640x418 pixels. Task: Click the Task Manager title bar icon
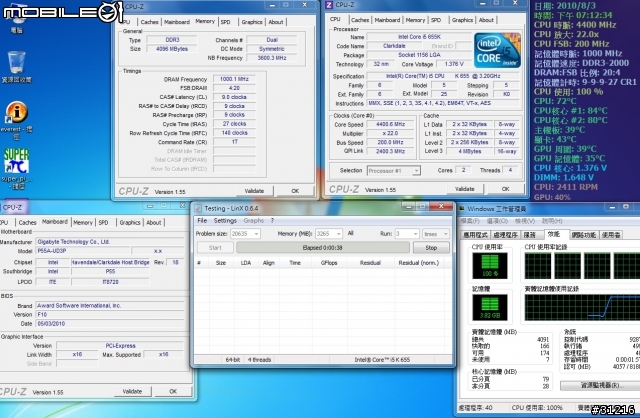(x=462, y=209)
